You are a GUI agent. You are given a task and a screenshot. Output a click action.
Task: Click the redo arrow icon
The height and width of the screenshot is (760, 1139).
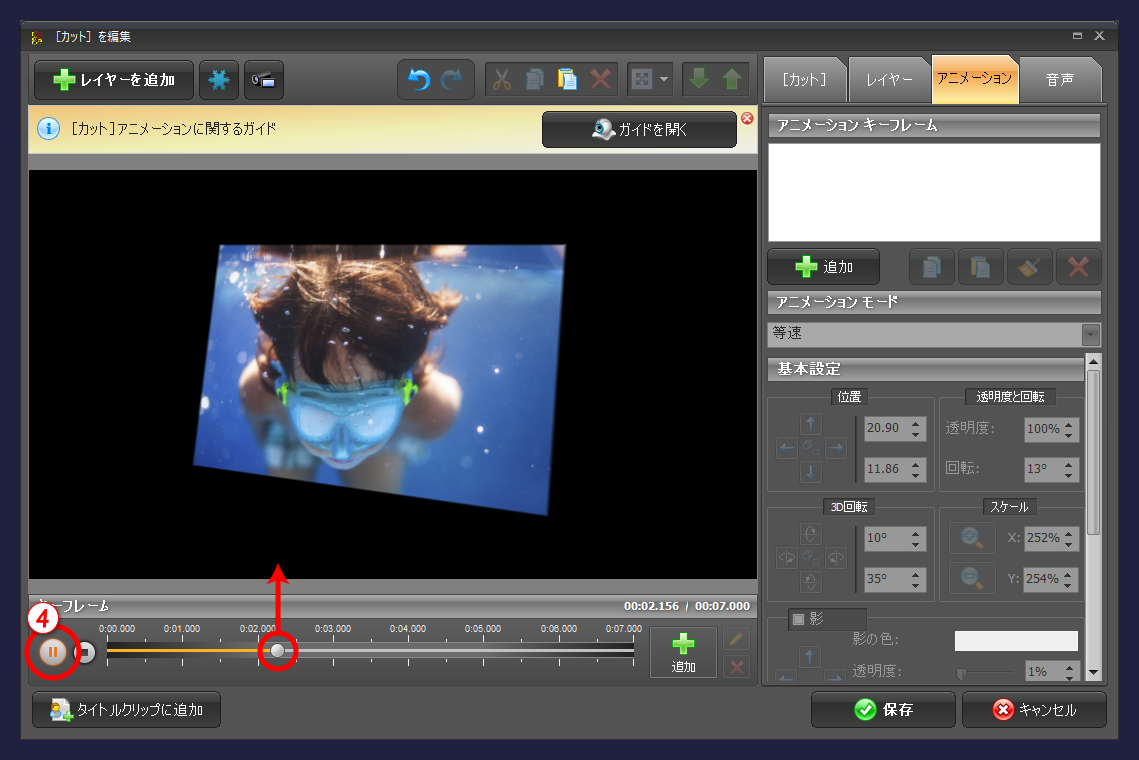click(452, 80)
